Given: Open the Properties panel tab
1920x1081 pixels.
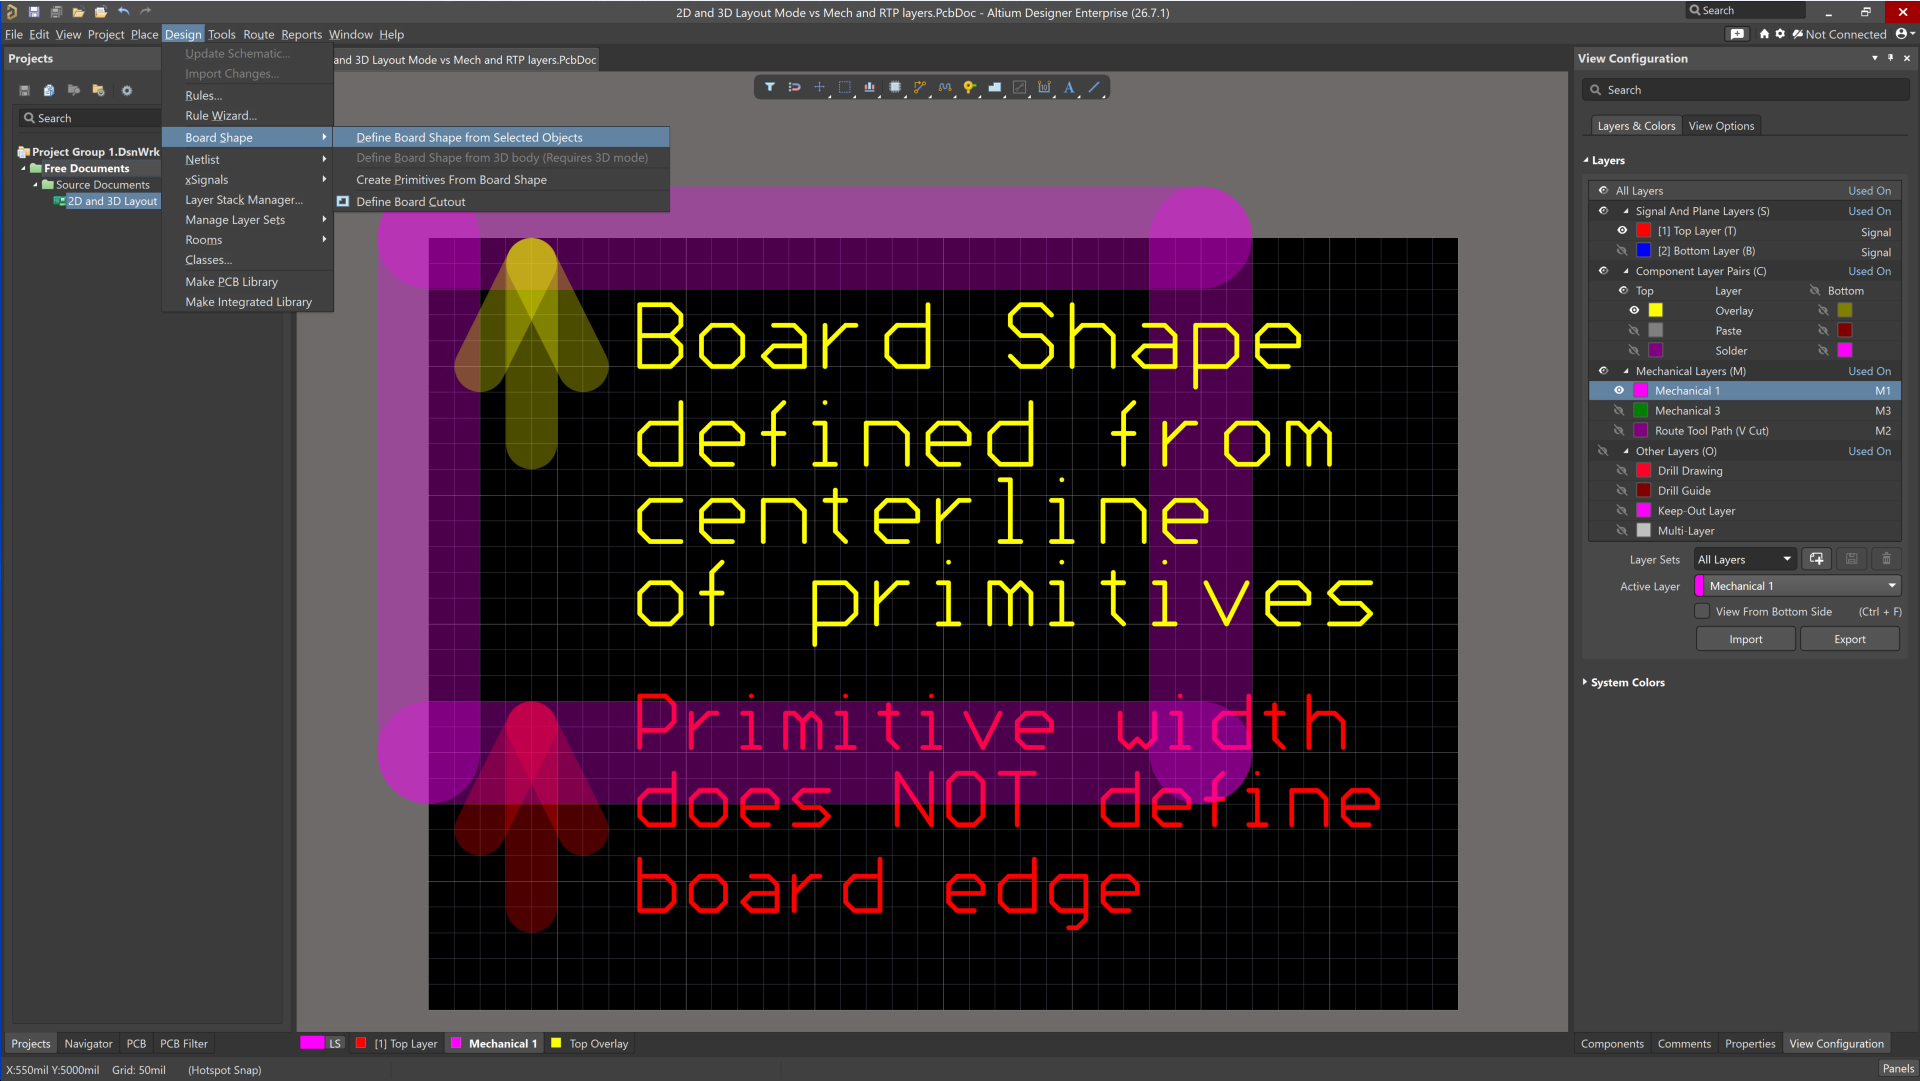Looking at the screenshot, I should point(1750,1043).
